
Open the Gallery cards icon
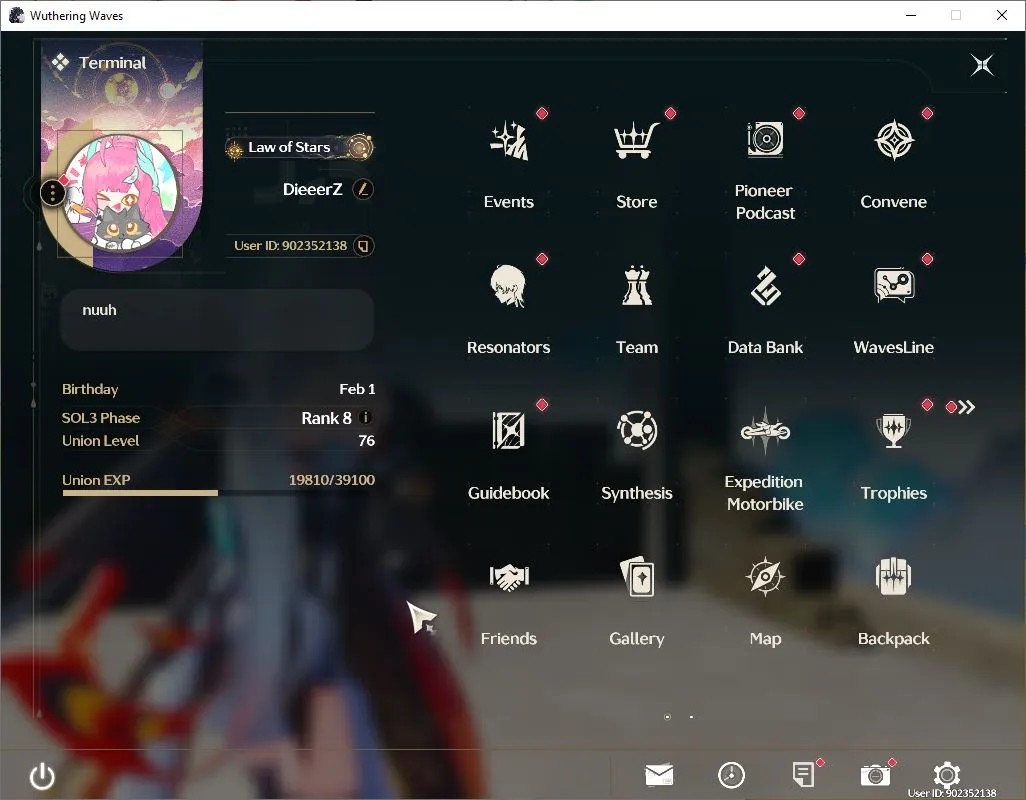(x=637, y=576)
